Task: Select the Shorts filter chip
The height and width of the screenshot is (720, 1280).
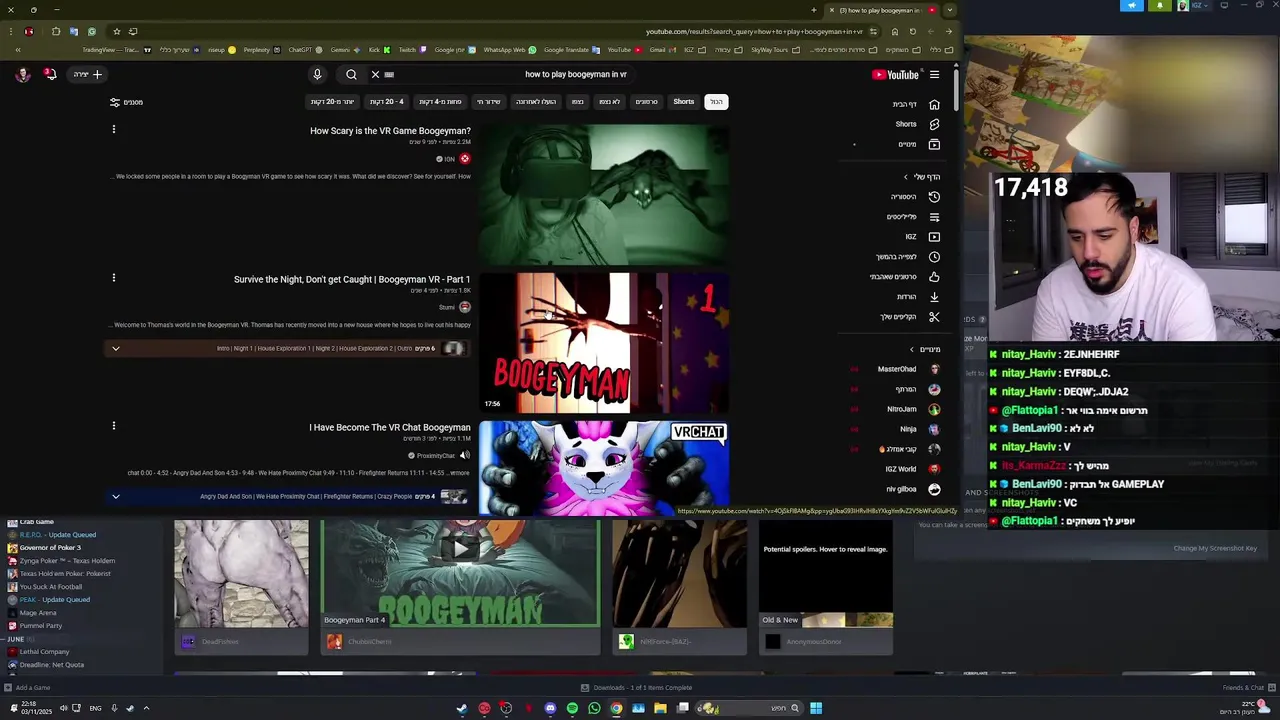Action: coord(684,102)
